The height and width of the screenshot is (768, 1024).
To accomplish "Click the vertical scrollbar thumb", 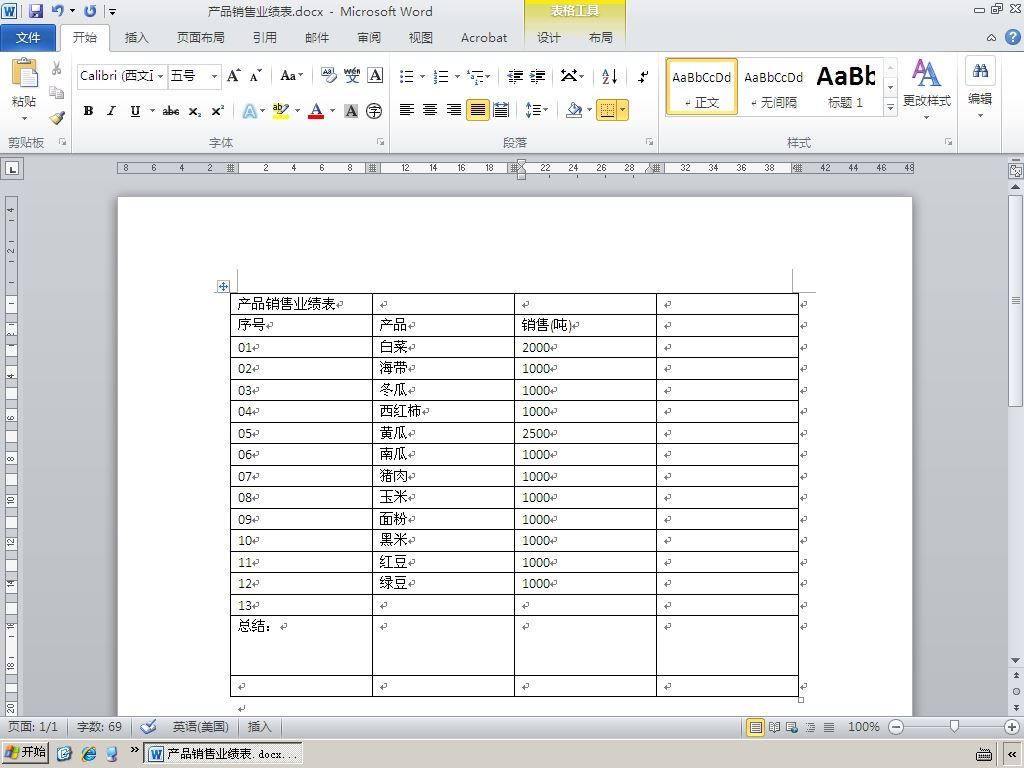I will (x=1016, y=300).
